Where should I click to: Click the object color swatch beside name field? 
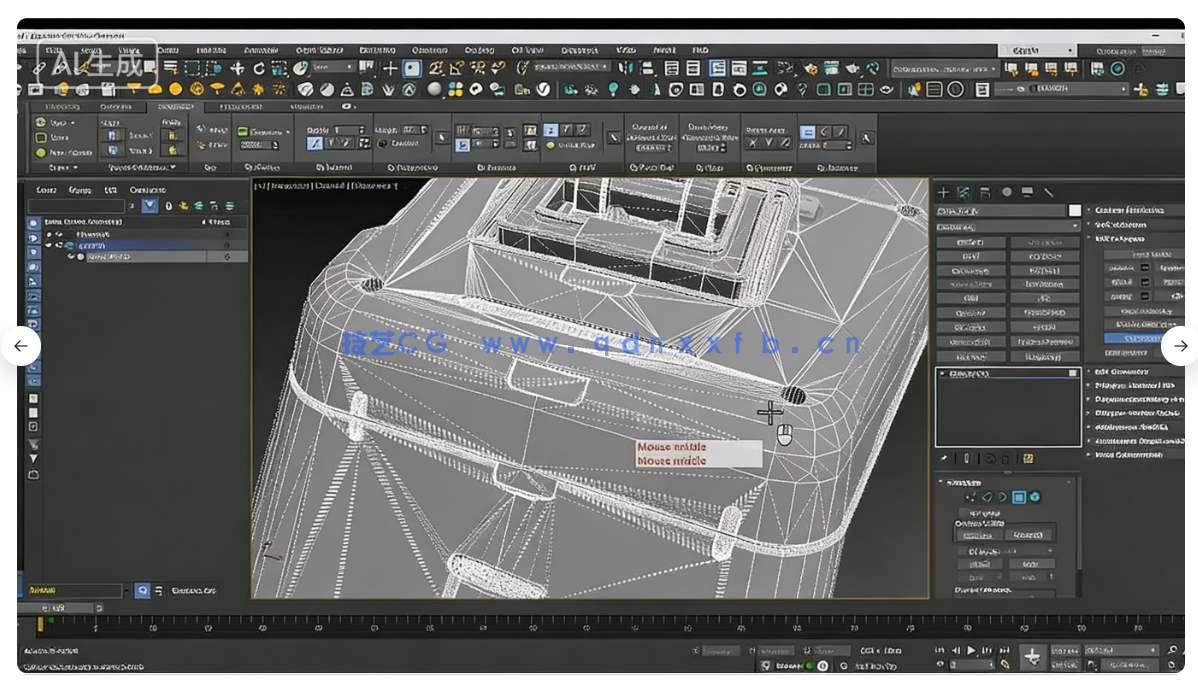1075,211
